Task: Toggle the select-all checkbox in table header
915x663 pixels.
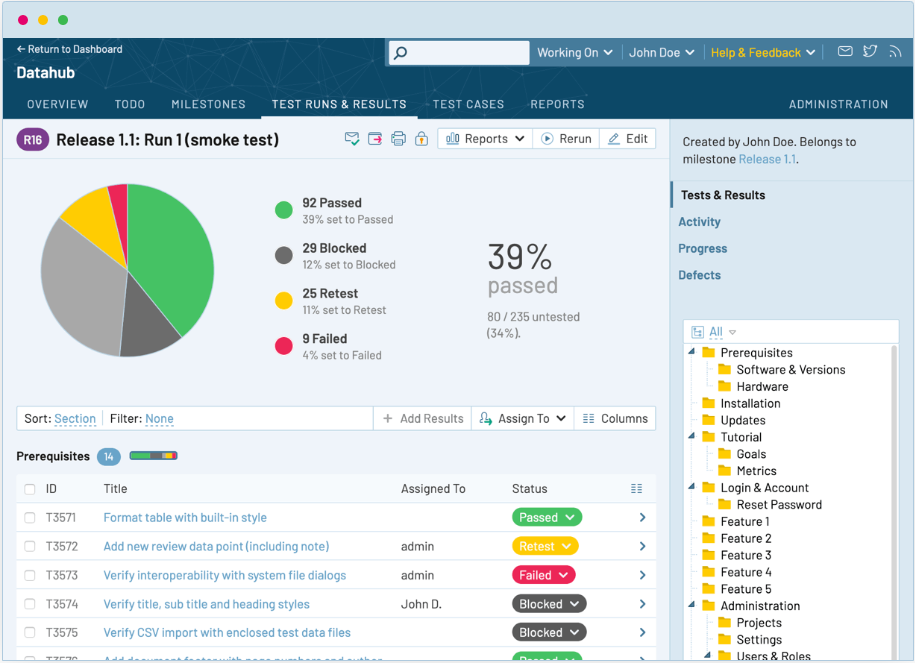Action: pos(30,489)
